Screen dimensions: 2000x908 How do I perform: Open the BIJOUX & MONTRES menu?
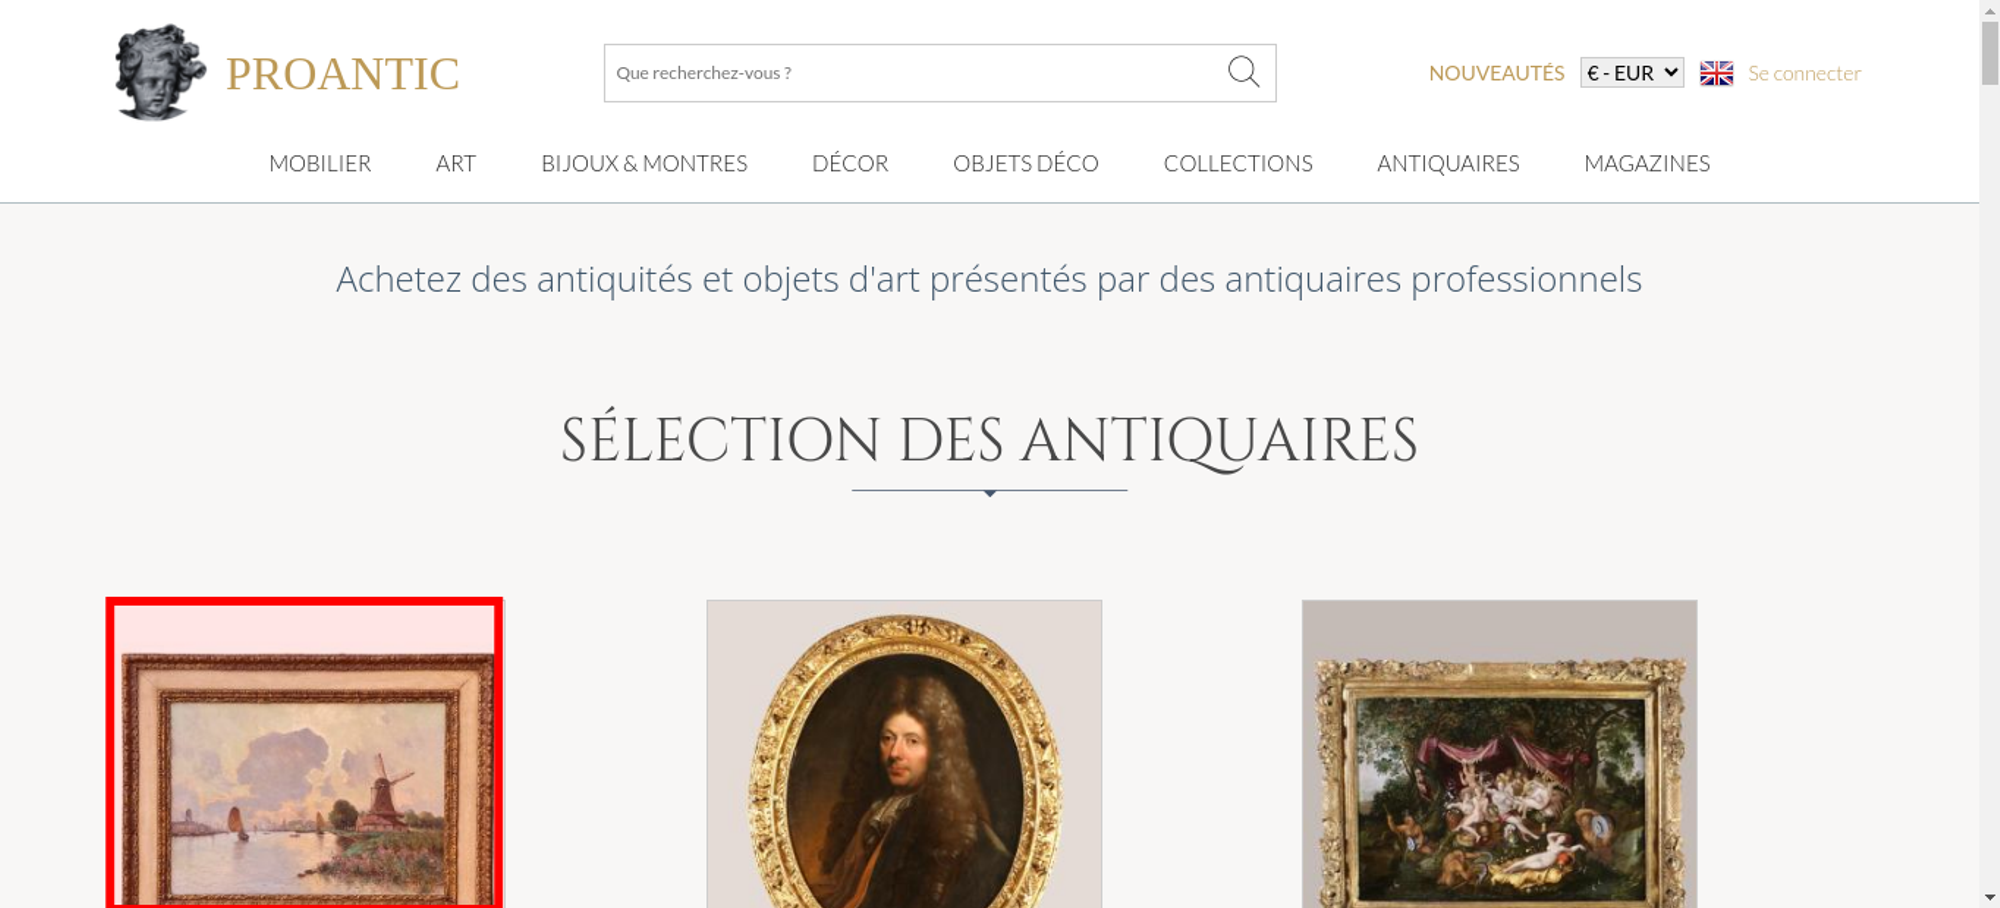pos(644,163)
